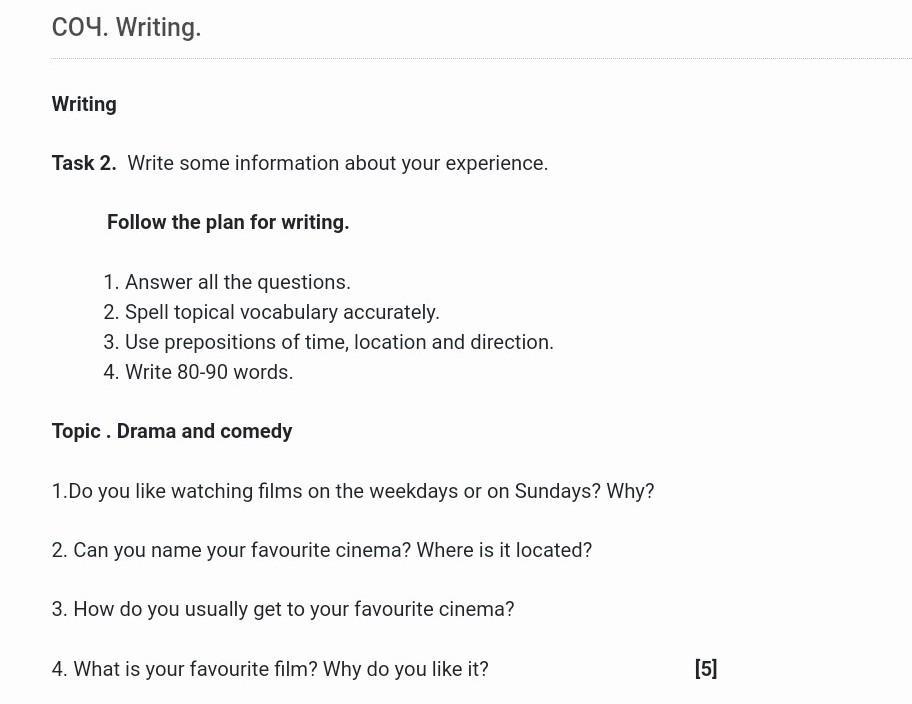This screenshot has width=912, height=704.
Task: Click 'Write some information about your experience' text
Action: pyautogui.click(x=337, y=163)
